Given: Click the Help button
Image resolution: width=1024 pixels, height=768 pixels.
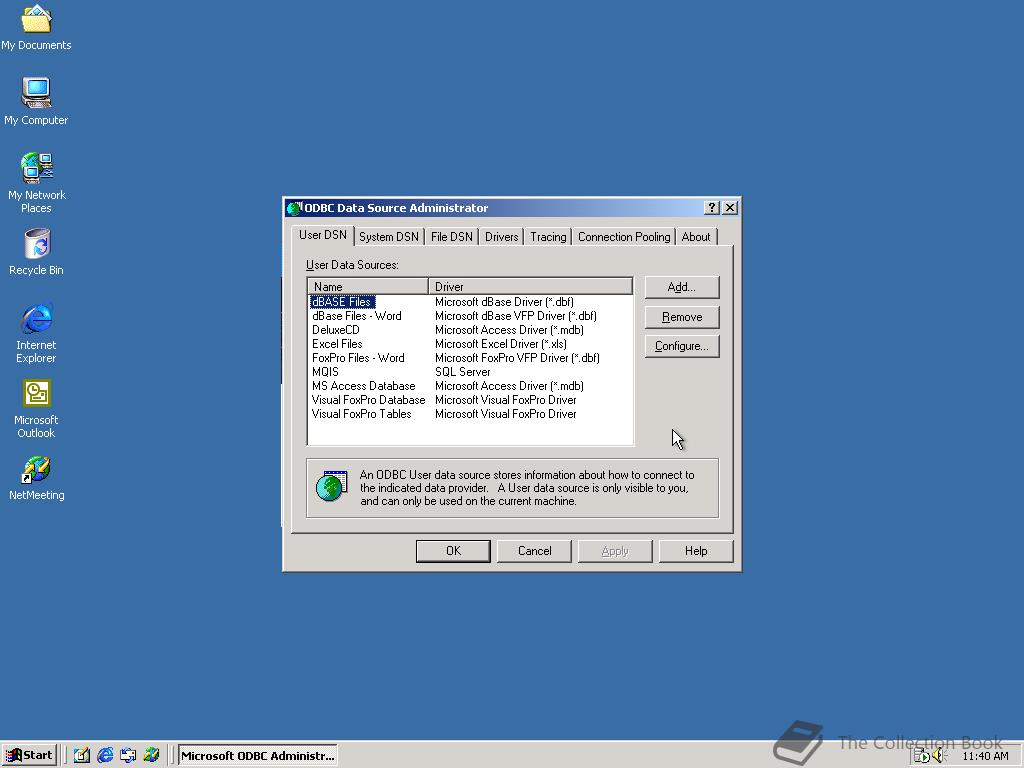Looking at the screenshot, I should tap(696, 551).
